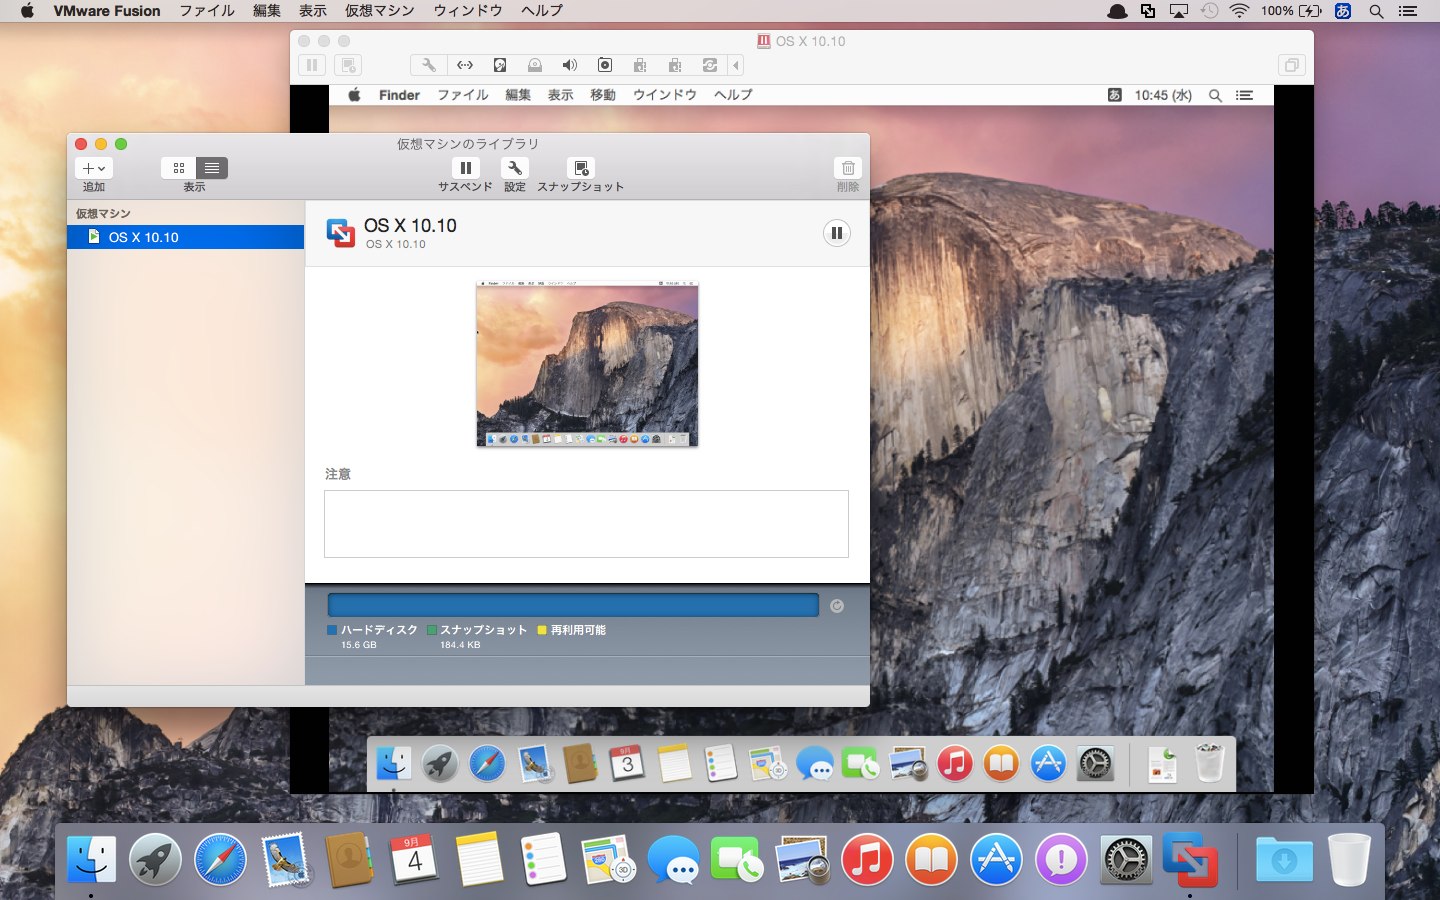
Task: Select OS X 10.10 in the virtual machine list
Action: tap(186, 237)
